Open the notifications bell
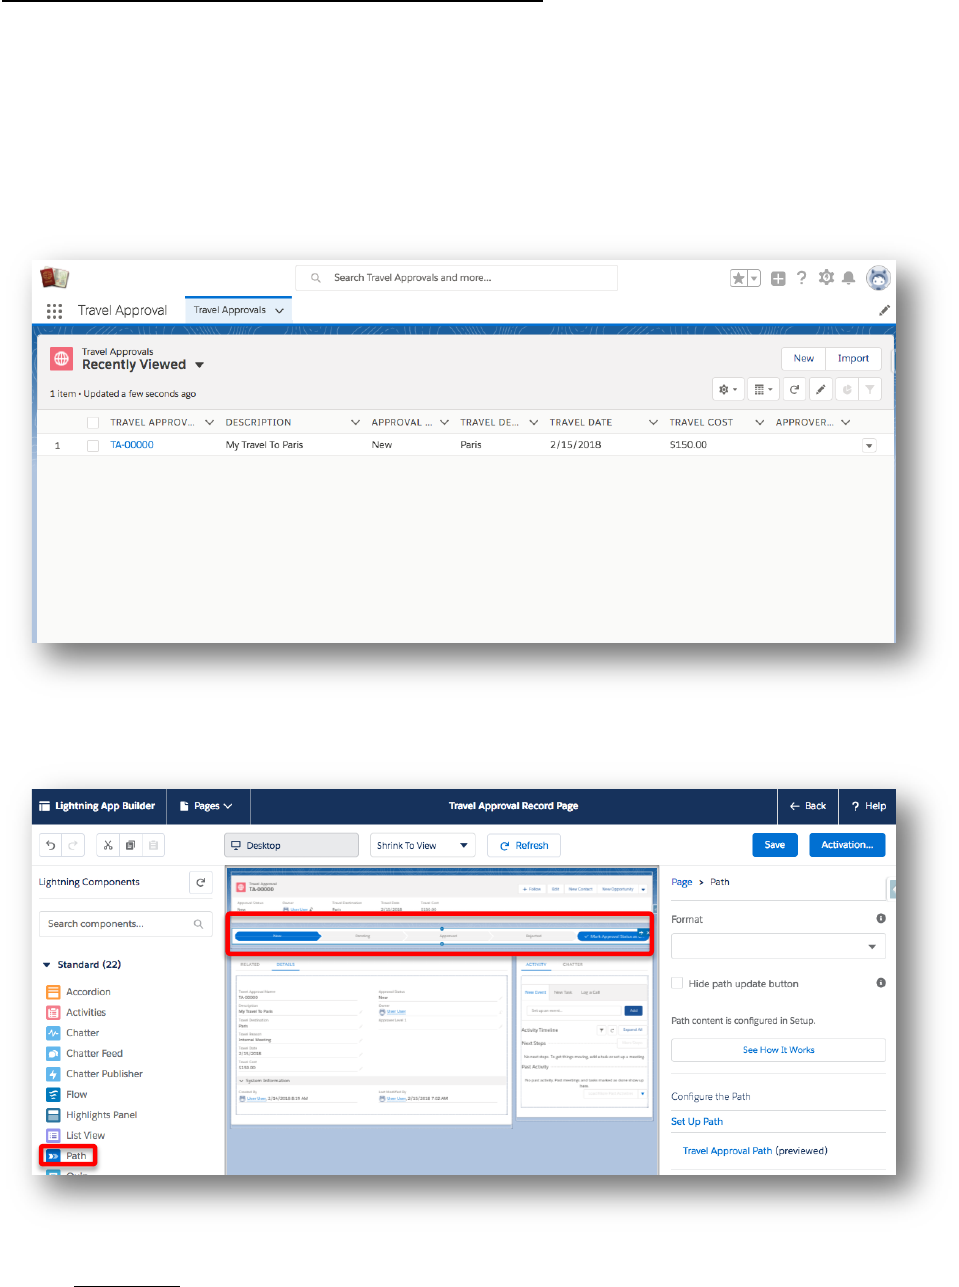Screen dimensions: 959x1287 (x=848, y=278)
